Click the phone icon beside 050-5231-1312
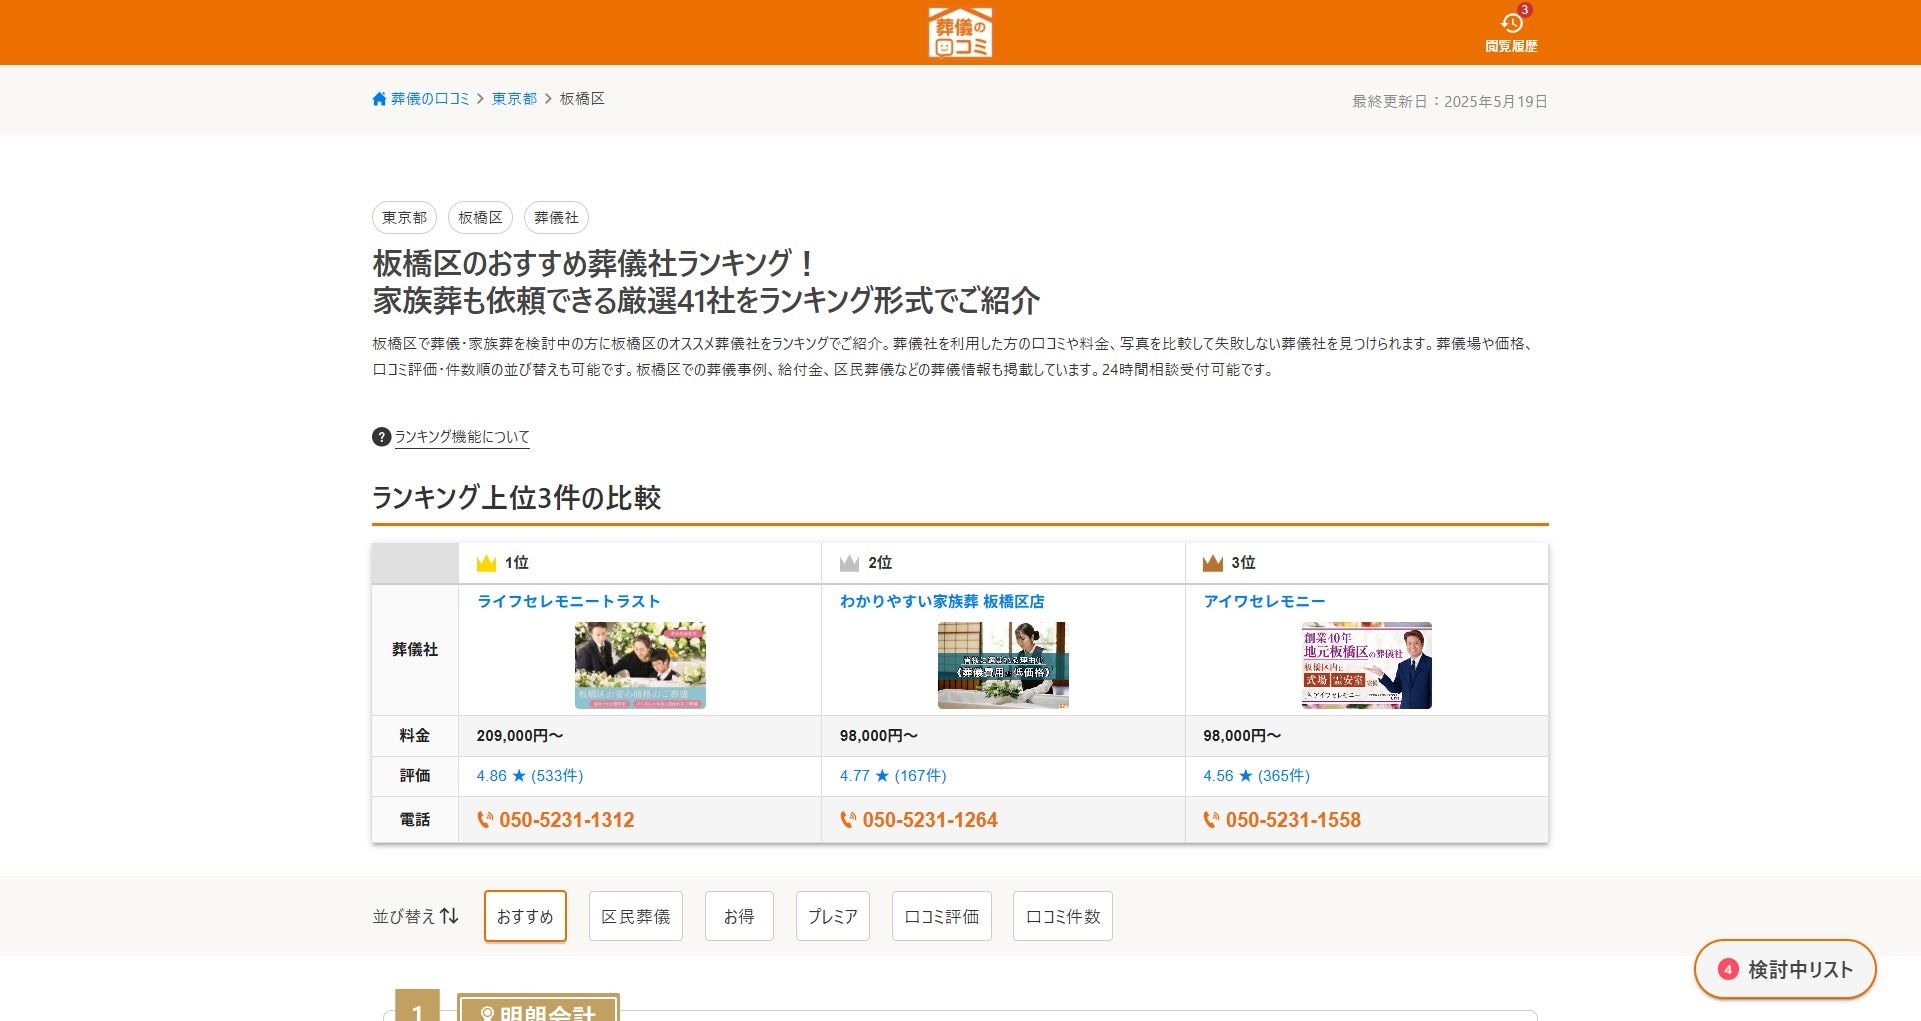This screenshot has width=1921, height=1021. 485,820
